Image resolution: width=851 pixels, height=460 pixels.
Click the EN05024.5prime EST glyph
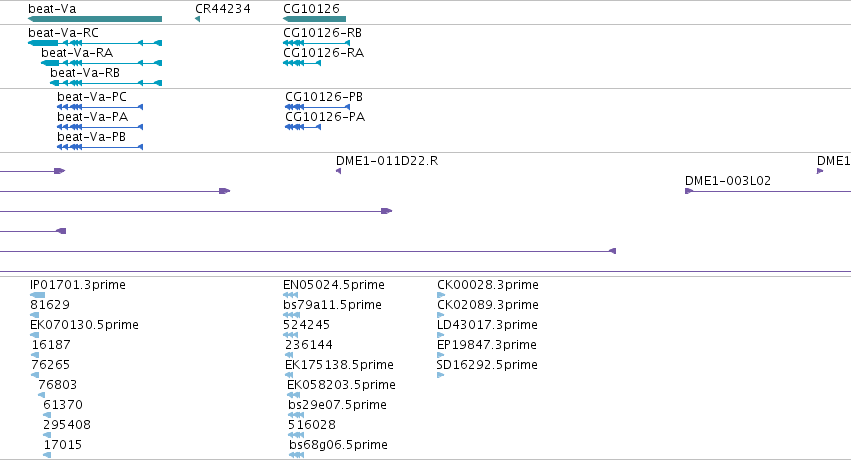291,295
